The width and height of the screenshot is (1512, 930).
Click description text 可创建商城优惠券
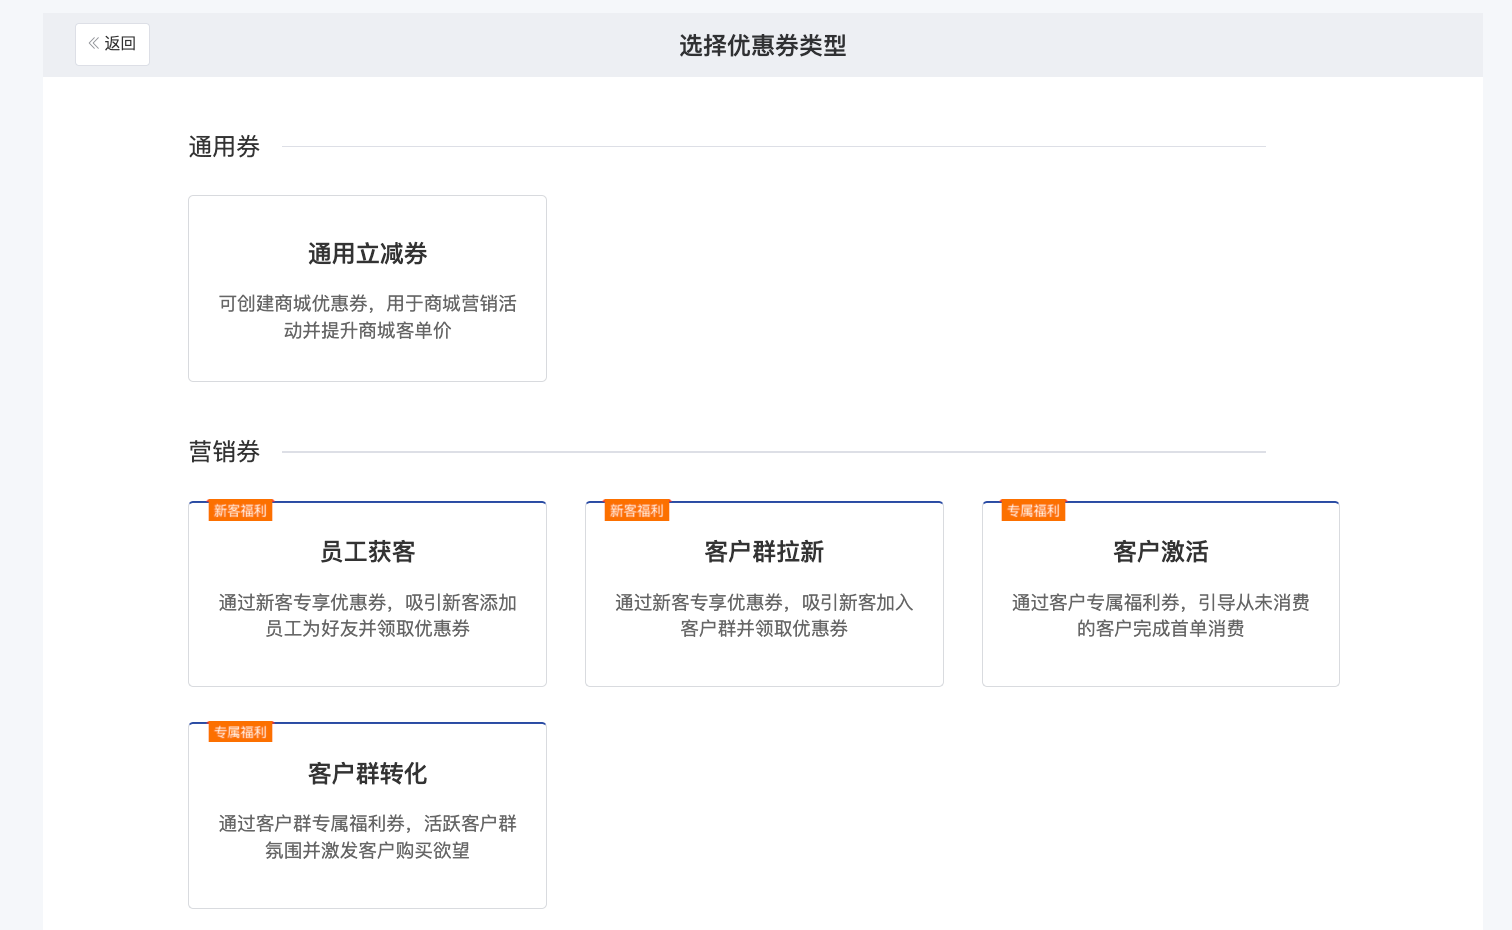tap(367, 317)
